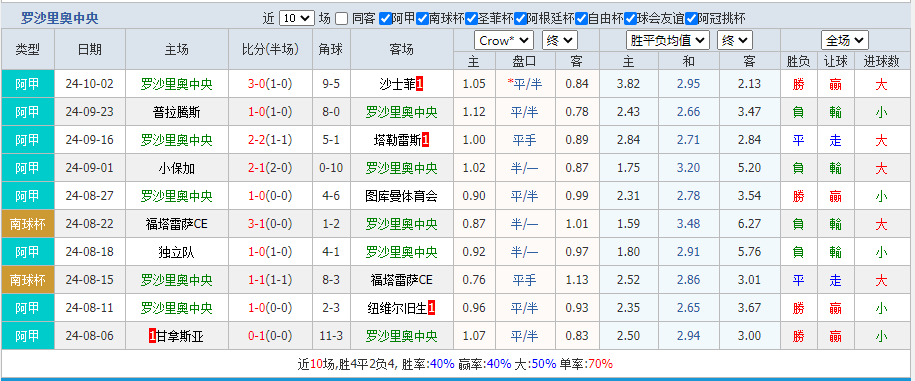Toggle the 同客 checkbox

coord(342,19)
